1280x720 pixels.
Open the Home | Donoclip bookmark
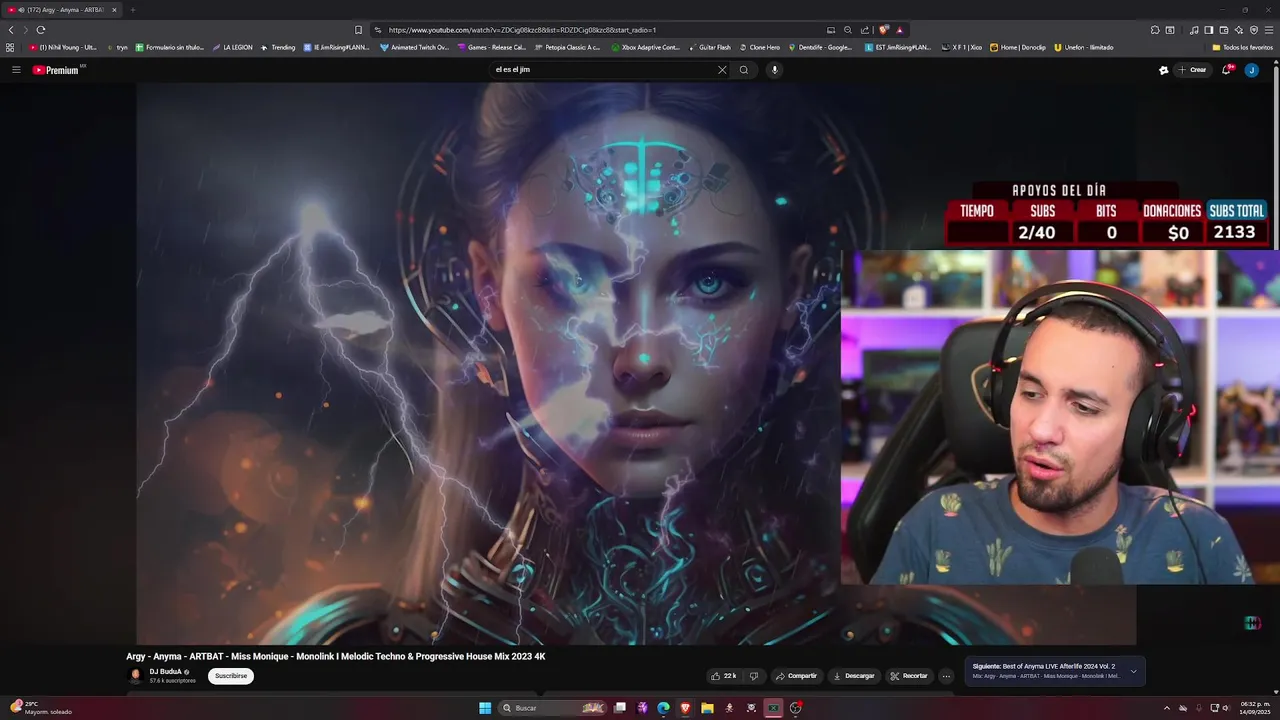click(x=1017, y=47)
